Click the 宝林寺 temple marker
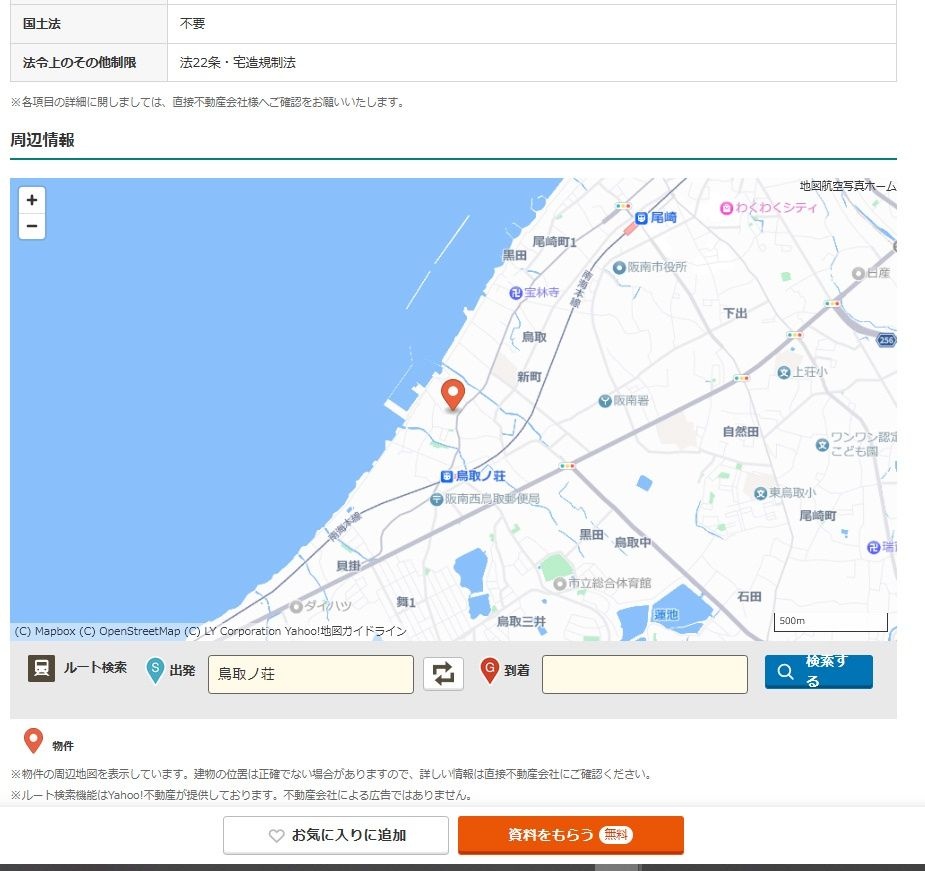The image size is (925, 871). click(x=516, y=292)
